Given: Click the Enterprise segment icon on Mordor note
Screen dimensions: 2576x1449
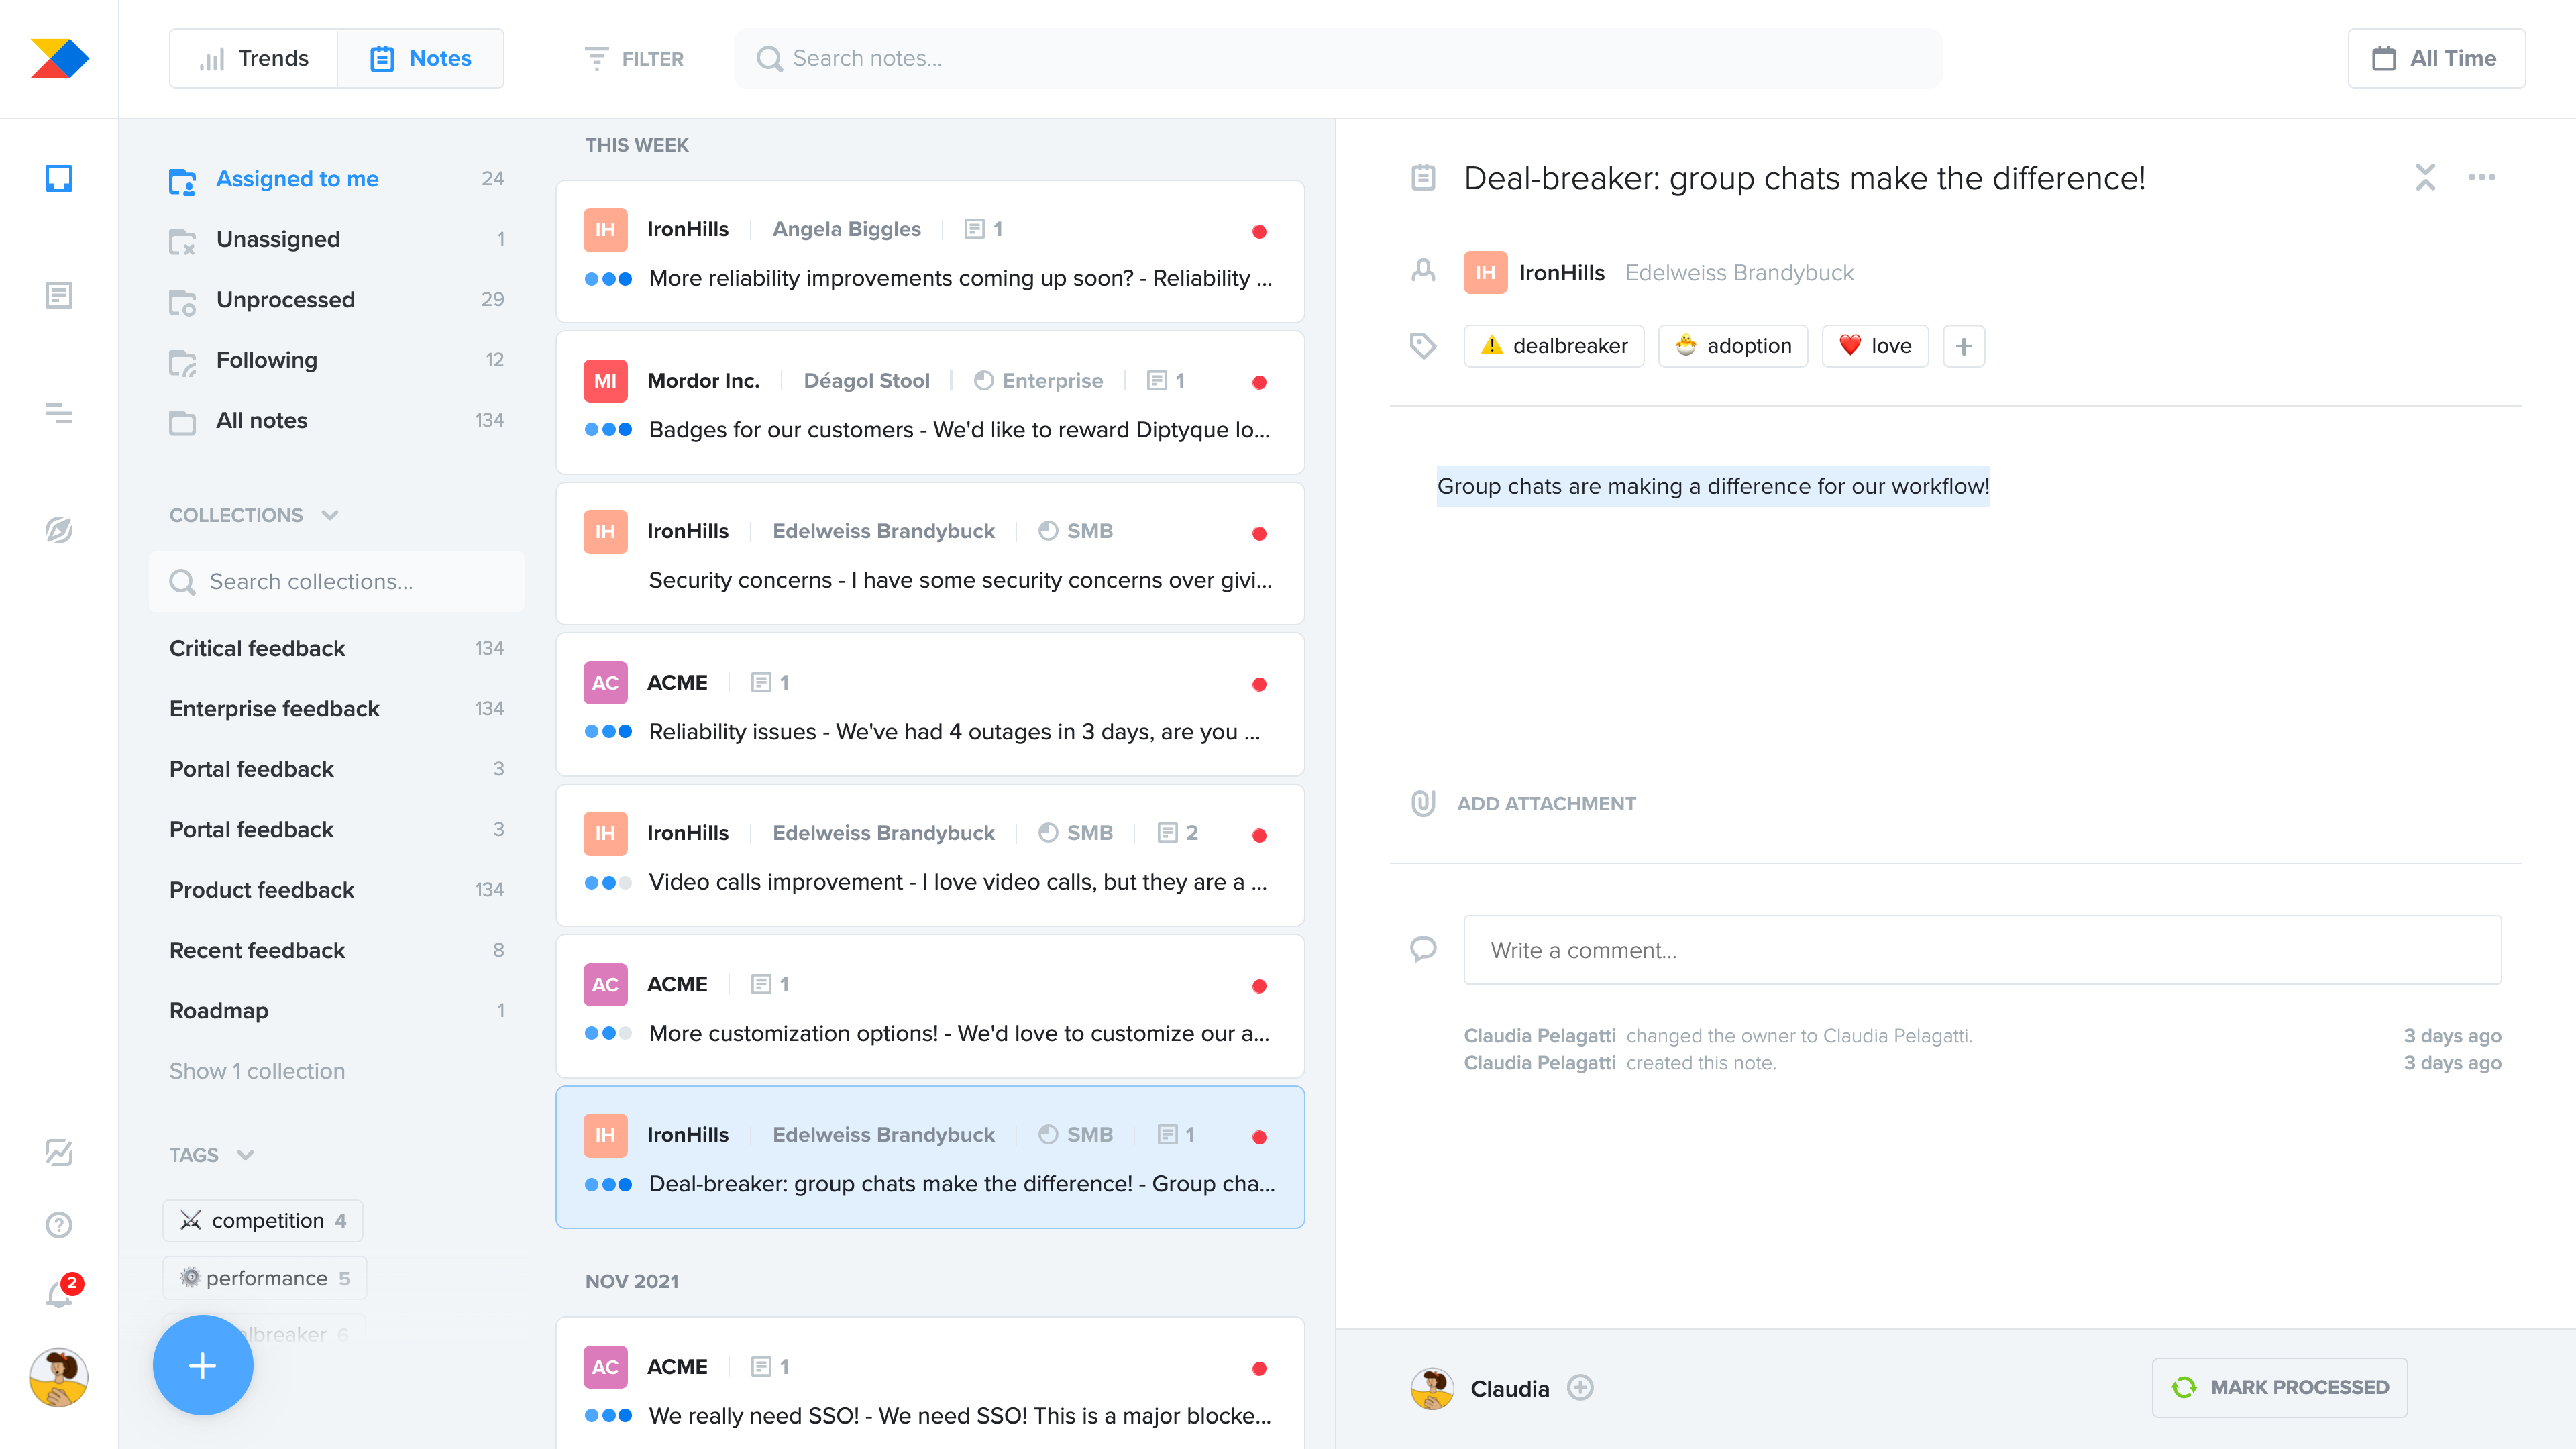Looking at the screenshot, I should 983,380.
